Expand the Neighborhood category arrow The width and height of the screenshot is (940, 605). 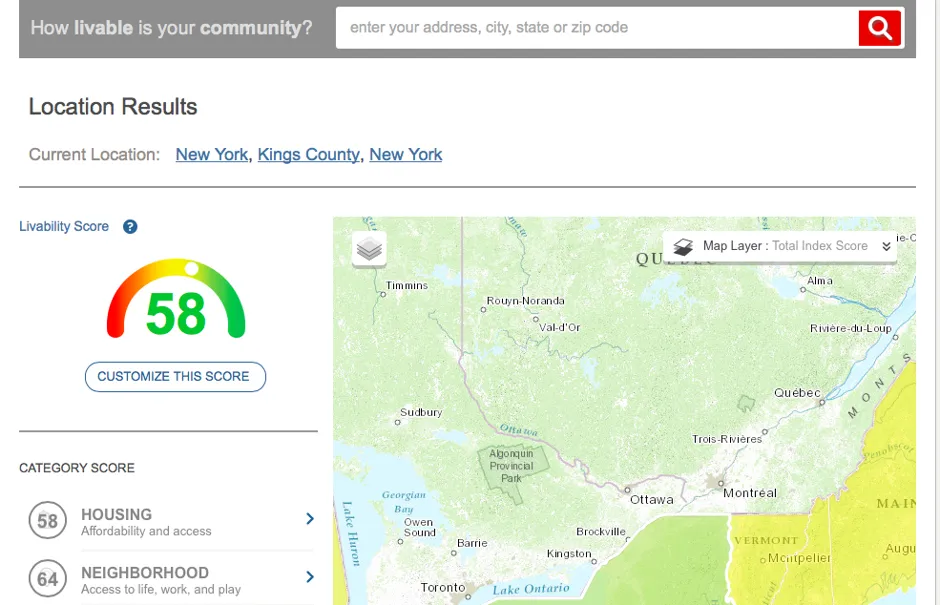point(309,576)
